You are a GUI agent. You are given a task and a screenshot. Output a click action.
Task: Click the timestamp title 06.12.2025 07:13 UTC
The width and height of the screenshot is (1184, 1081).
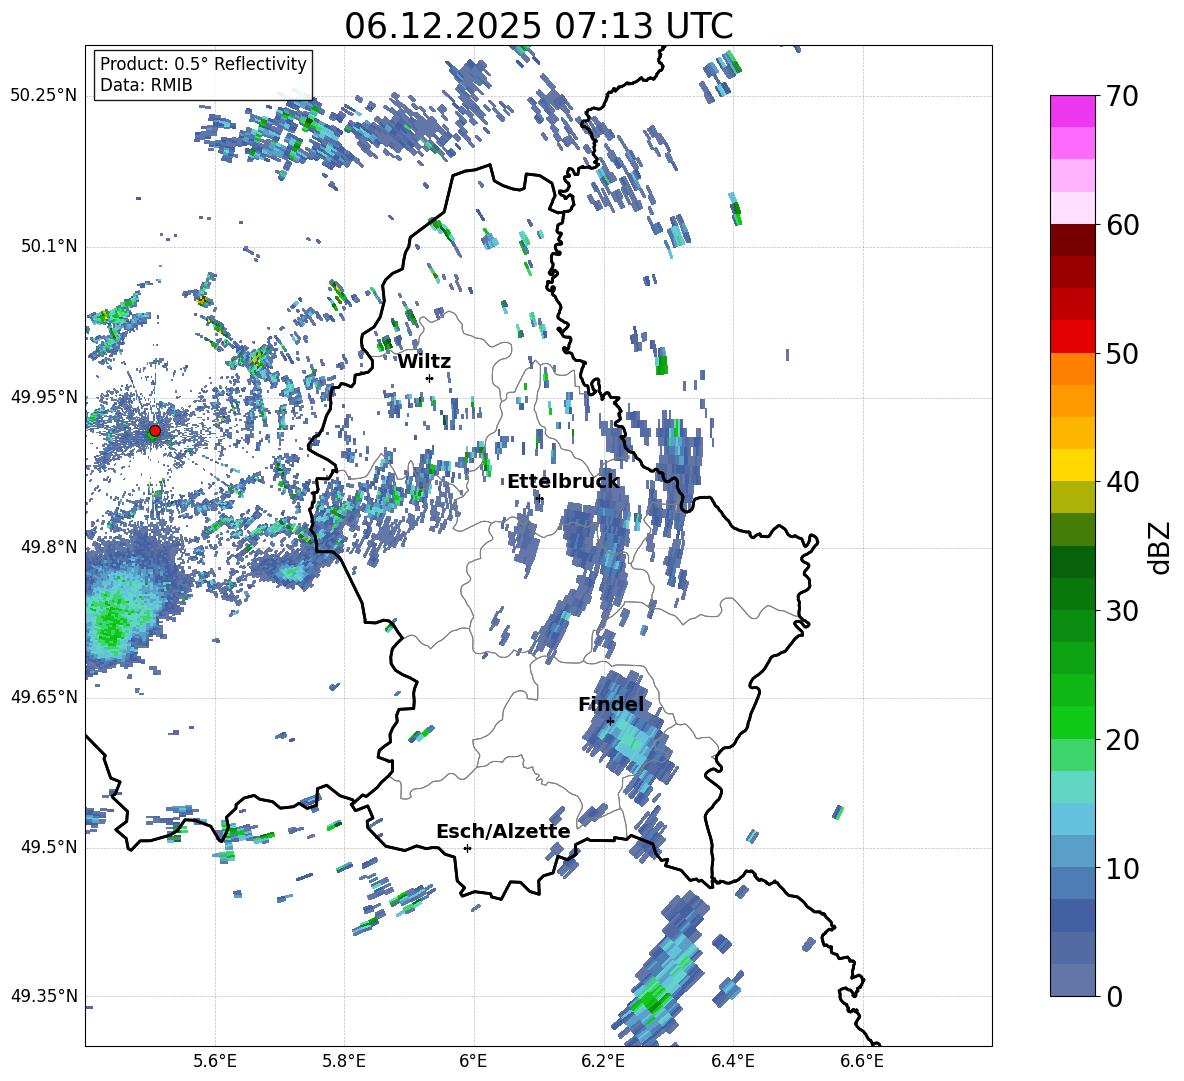click(538, 26)
